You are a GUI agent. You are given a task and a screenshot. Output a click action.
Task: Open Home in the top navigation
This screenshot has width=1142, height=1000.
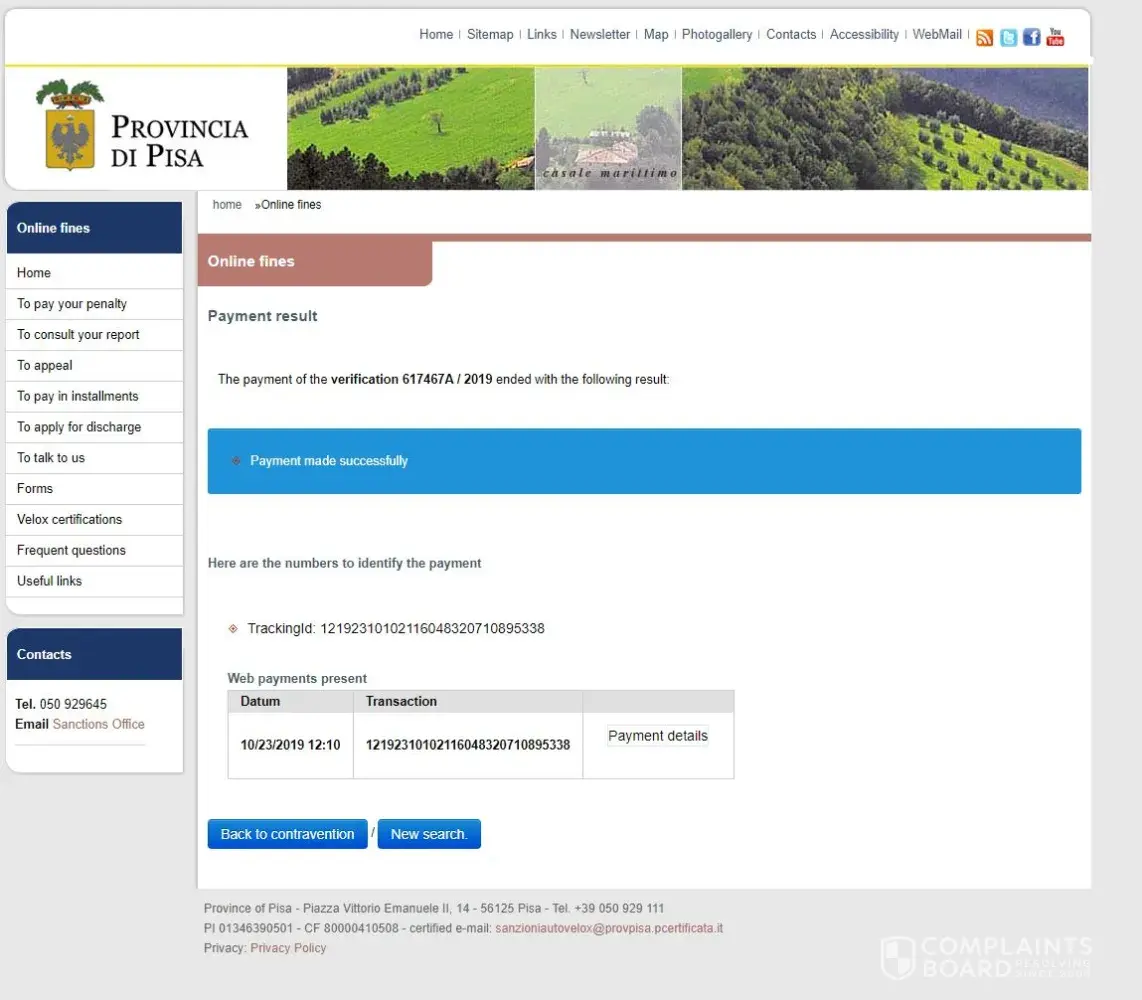(436, 34)
